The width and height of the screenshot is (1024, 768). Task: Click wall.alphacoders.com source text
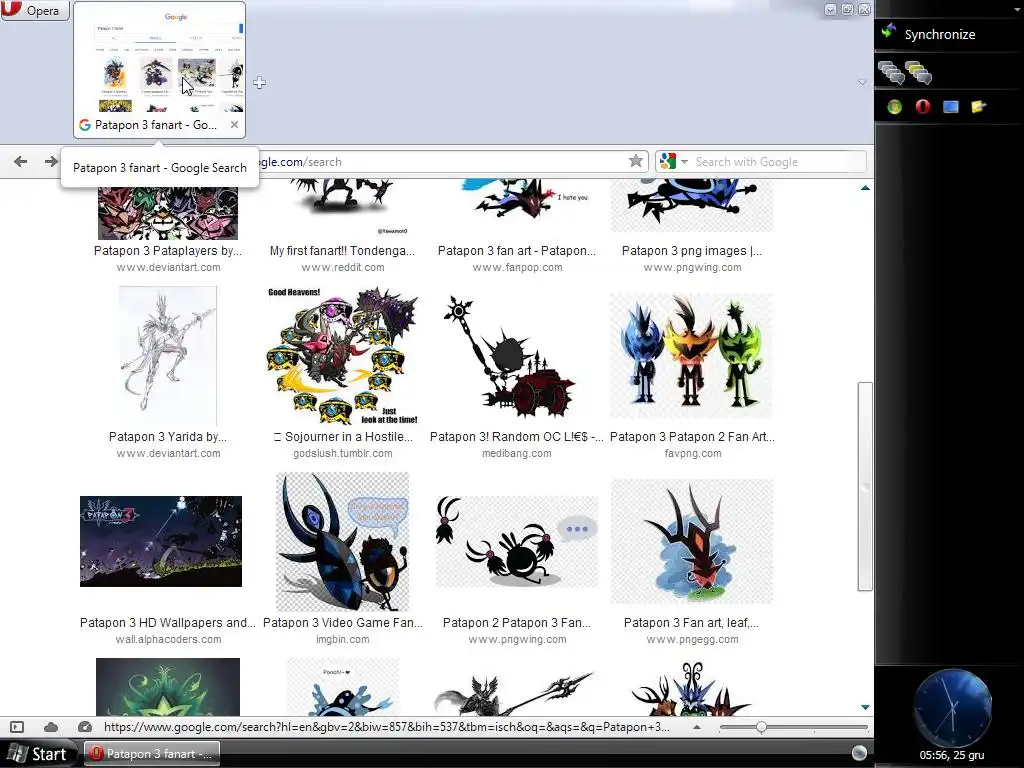click(x=168, y=639)
